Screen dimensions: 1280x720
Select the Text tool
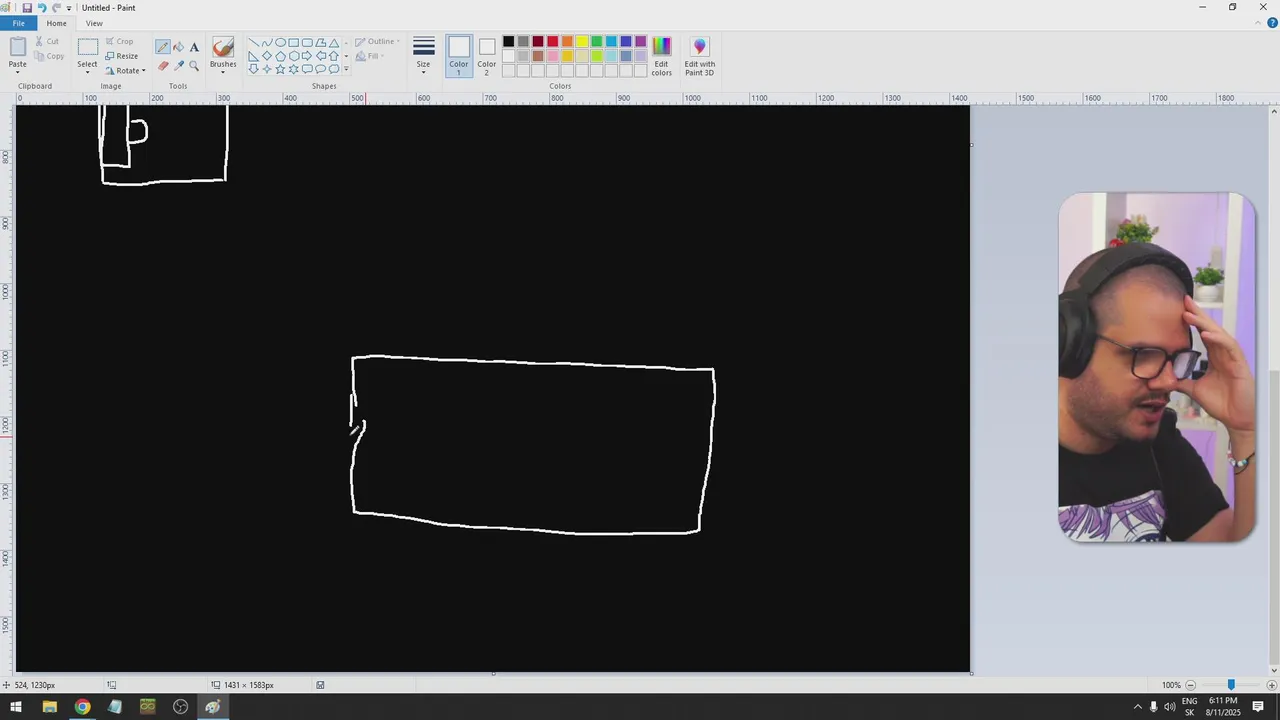coord(194,47)
